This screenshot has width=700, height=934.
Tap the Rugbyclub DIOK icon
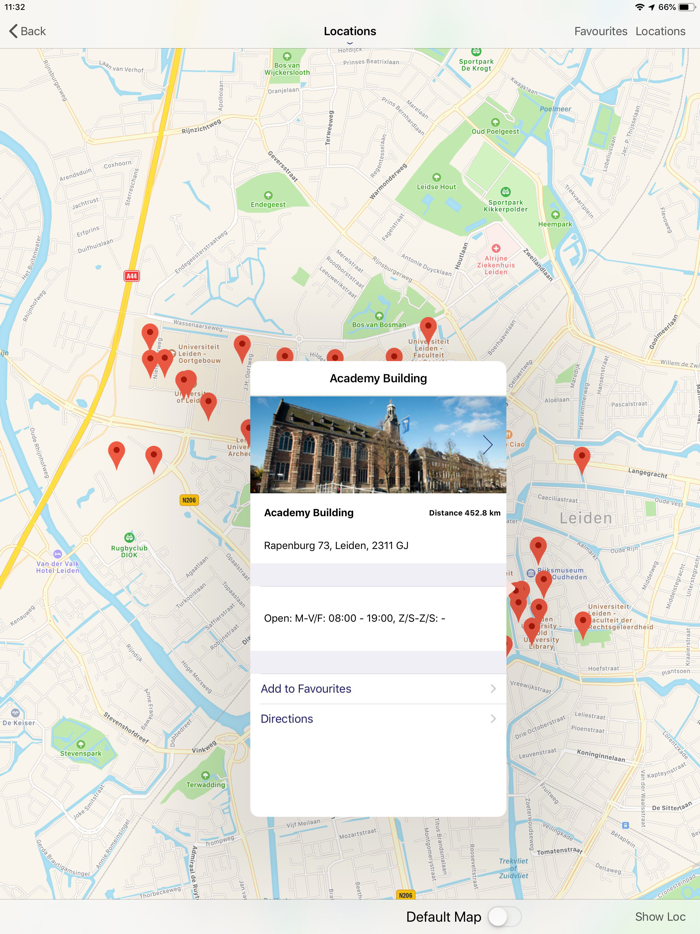pos(129,537)
